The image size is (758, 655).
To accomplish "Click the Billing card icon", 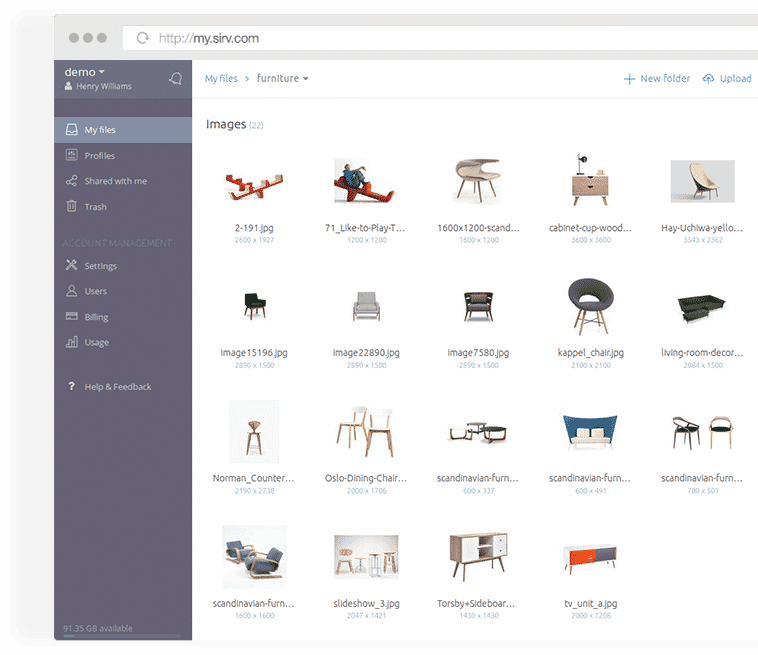I will (x=71, y=317).
